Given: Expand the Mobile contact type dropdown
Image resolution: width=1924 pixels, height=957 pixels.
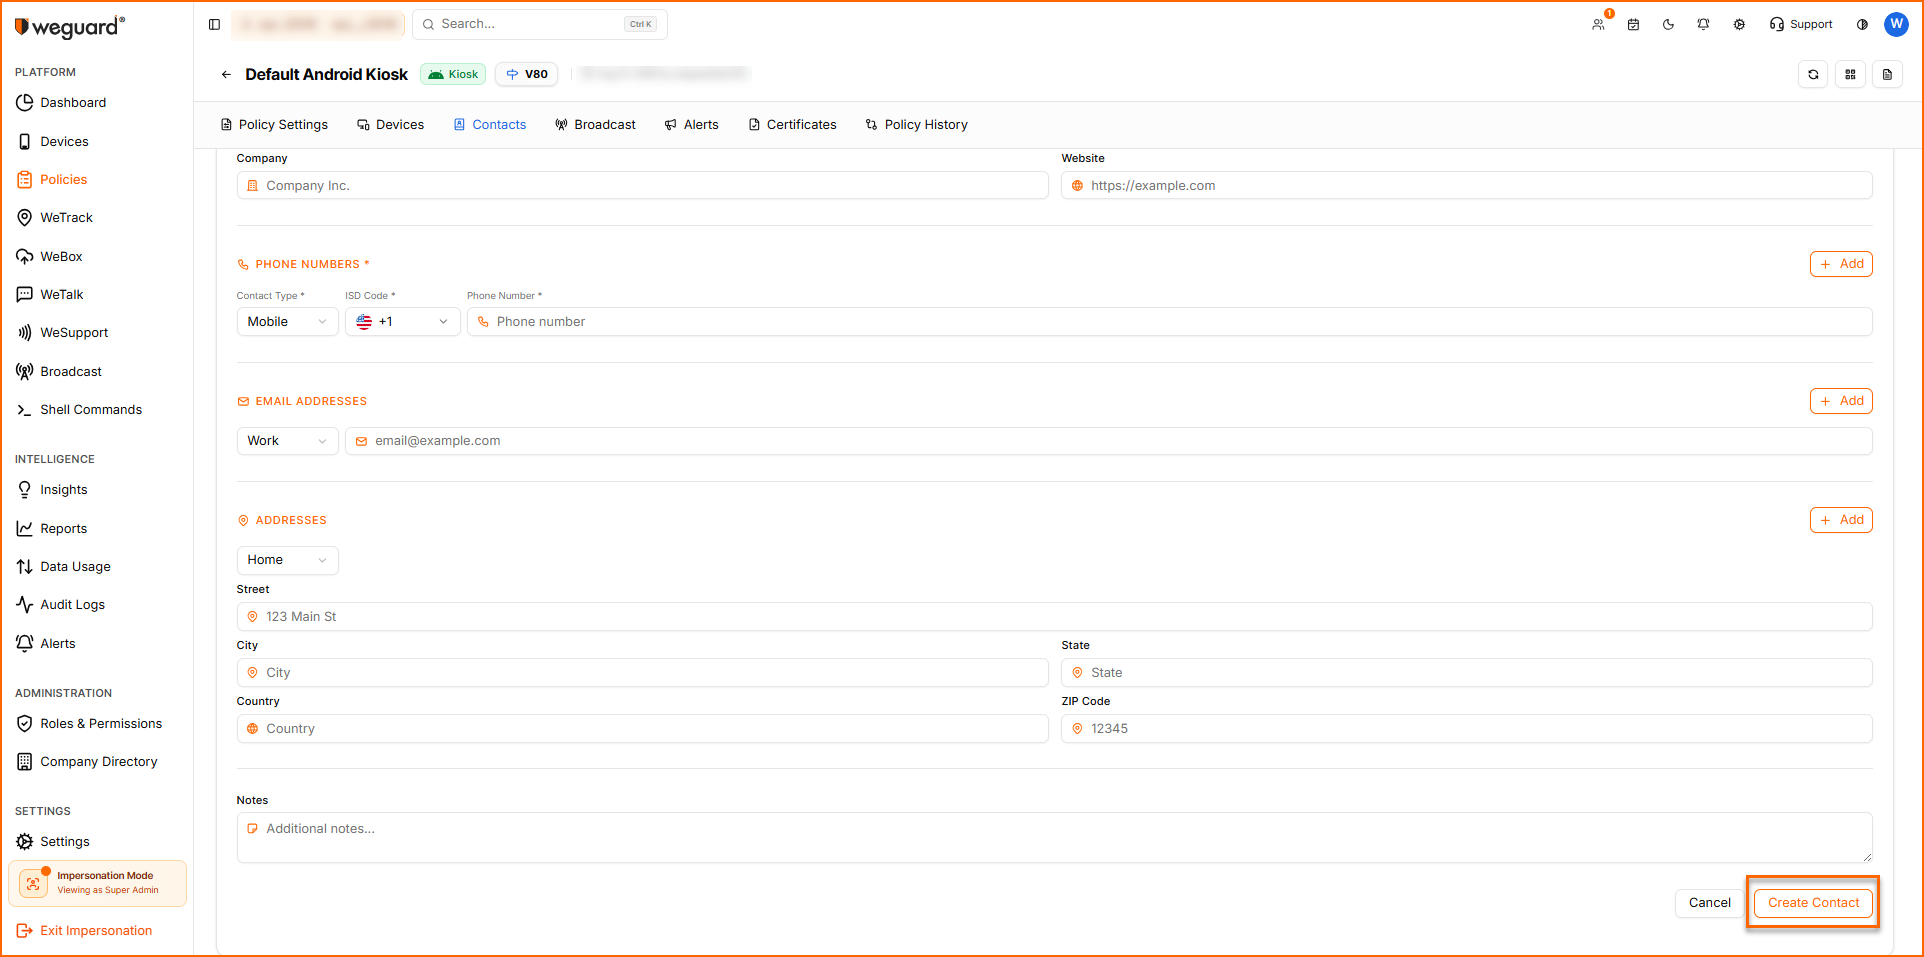Looking at the screenshot, I should tap(287, 322).
